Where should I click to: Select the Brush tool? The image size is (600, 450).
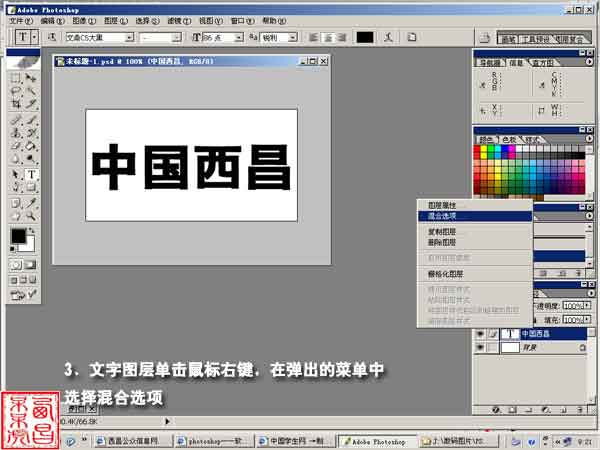[x=31, y=120]
